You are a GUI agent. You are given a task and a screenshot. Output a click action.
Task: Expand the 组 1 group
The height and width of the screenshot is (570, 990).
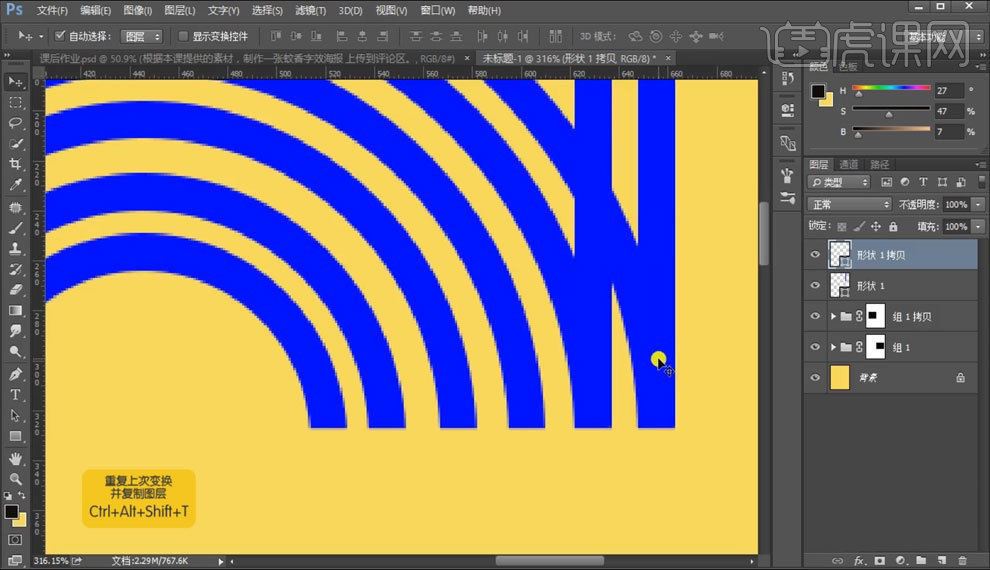pyautogui.click(x=833, y=347)
